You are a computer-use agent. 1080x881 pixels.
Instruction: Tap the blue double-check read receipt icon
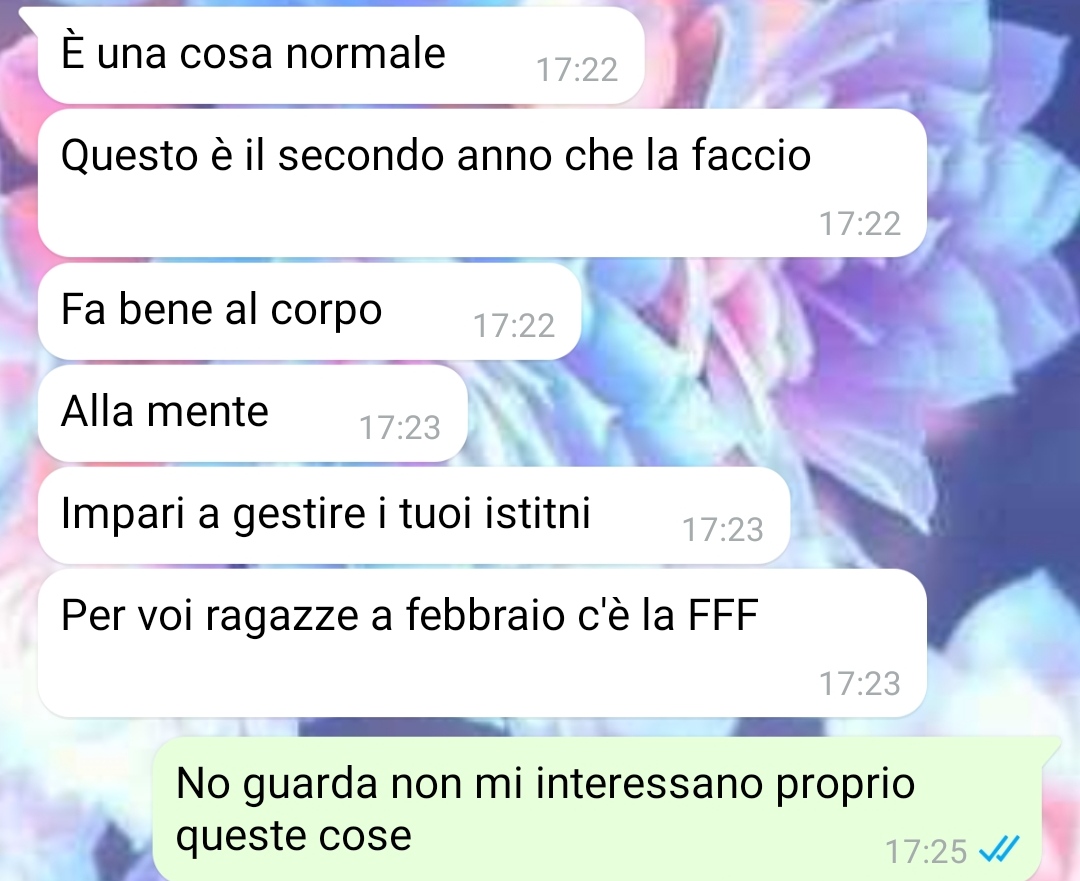pos(998,849)
